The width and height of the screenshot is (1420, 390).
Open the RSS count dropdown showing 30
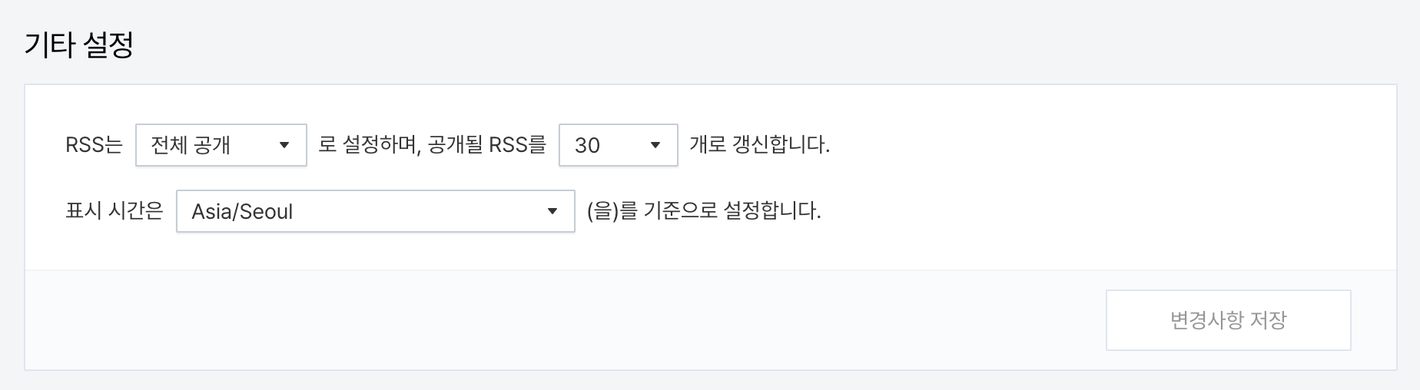click(x=619, y=145)
